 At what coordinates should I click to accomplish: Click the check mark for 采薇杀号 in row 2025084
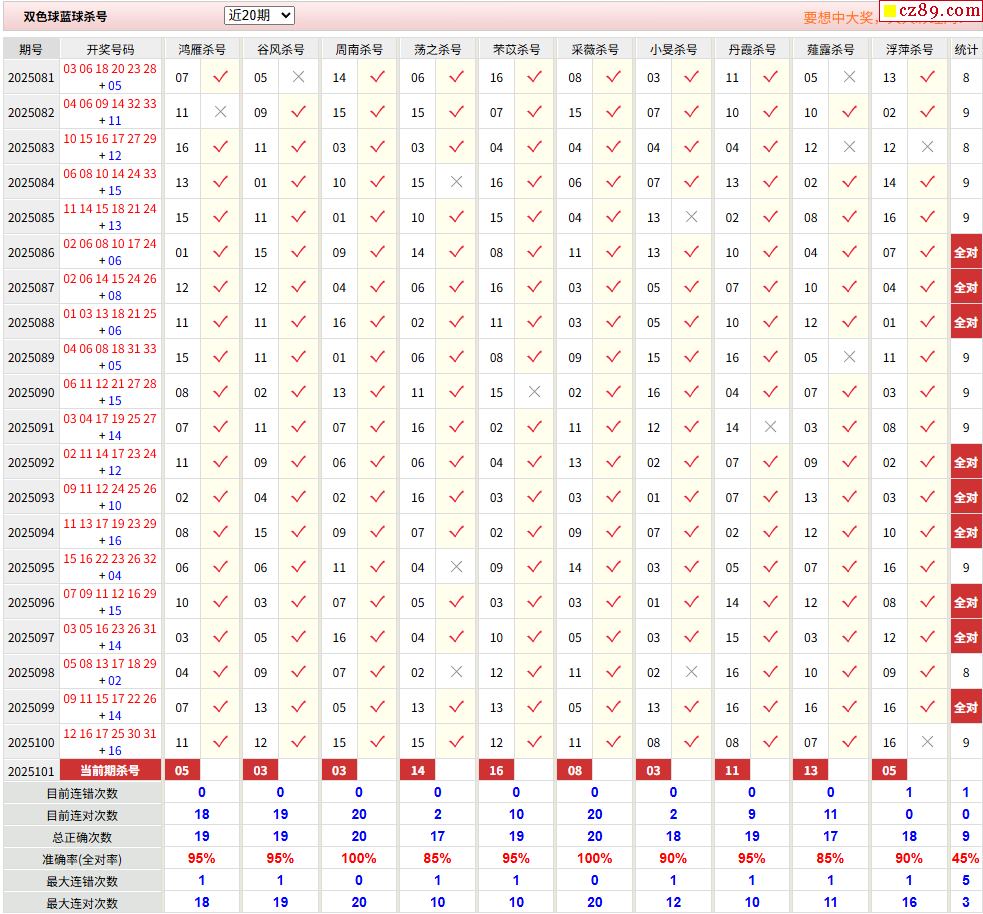coord(613,182)
